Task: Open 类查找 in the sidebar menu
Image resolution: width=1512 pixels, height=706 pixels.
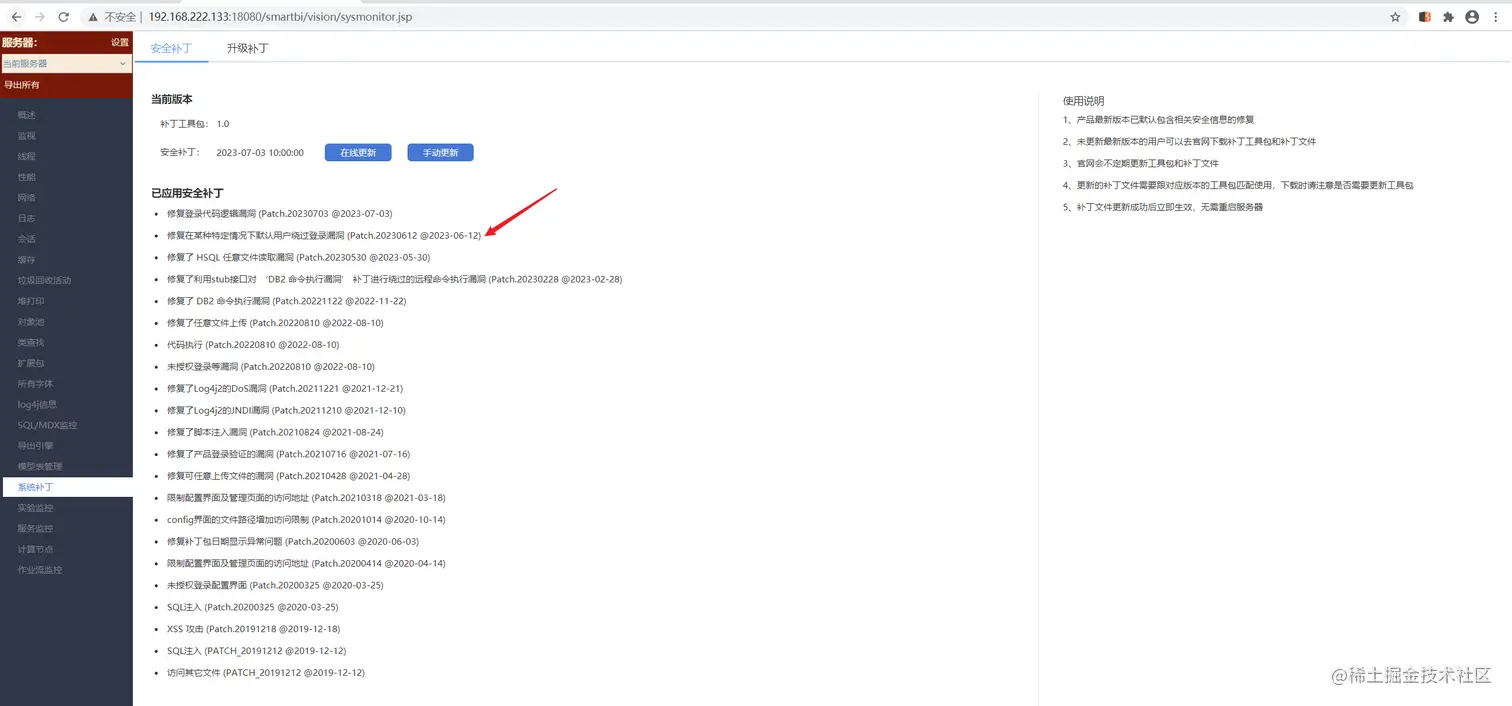Action: pos(31,342)
